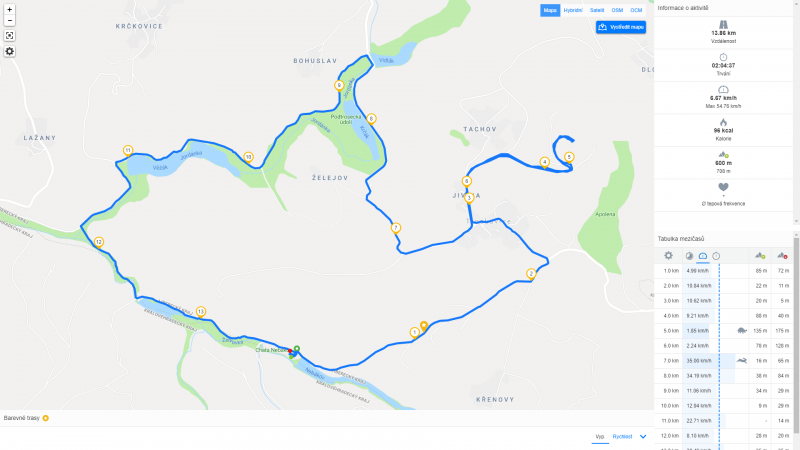
Task: Switch to Hybridní map view
Action: tap(573, 10)
